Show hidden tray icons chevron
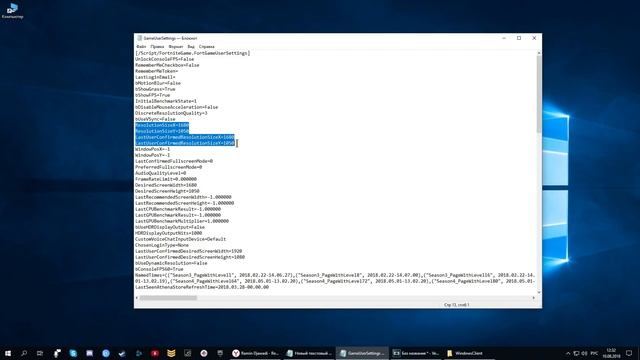640x360 pixels. tap(568, 353)
